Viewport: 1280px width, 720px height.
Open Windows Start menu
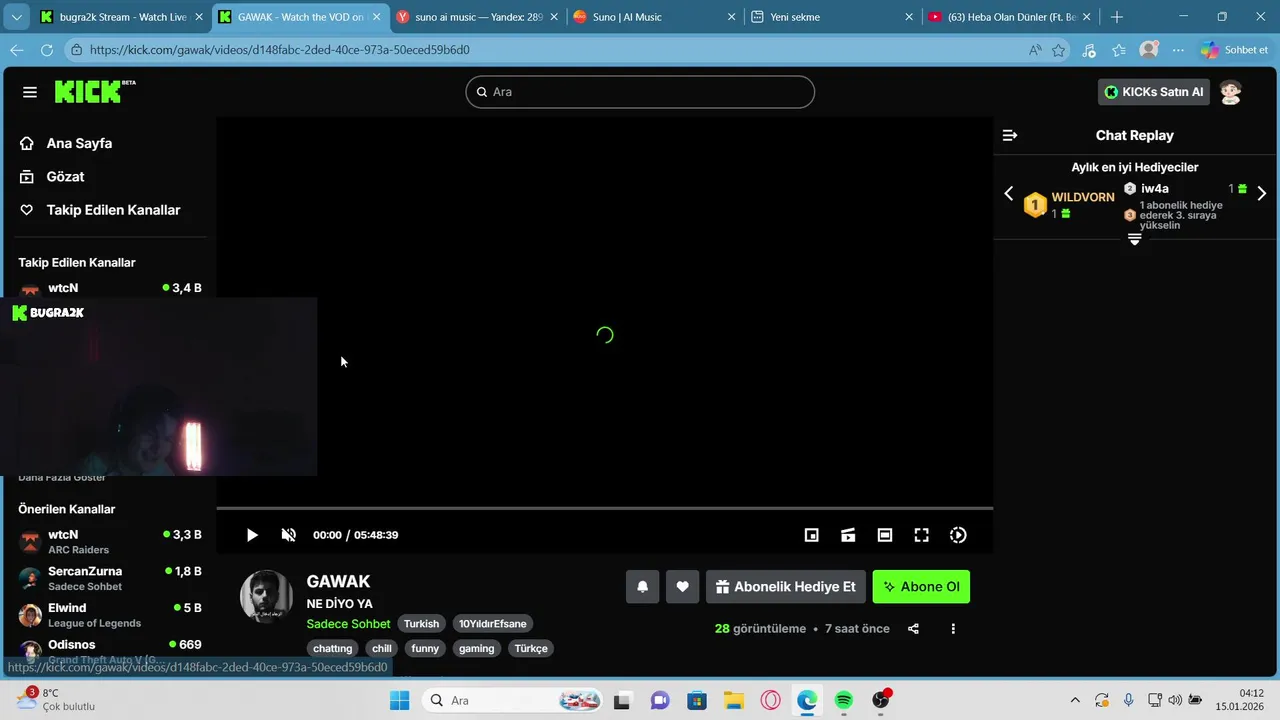(x=399, y=700)
